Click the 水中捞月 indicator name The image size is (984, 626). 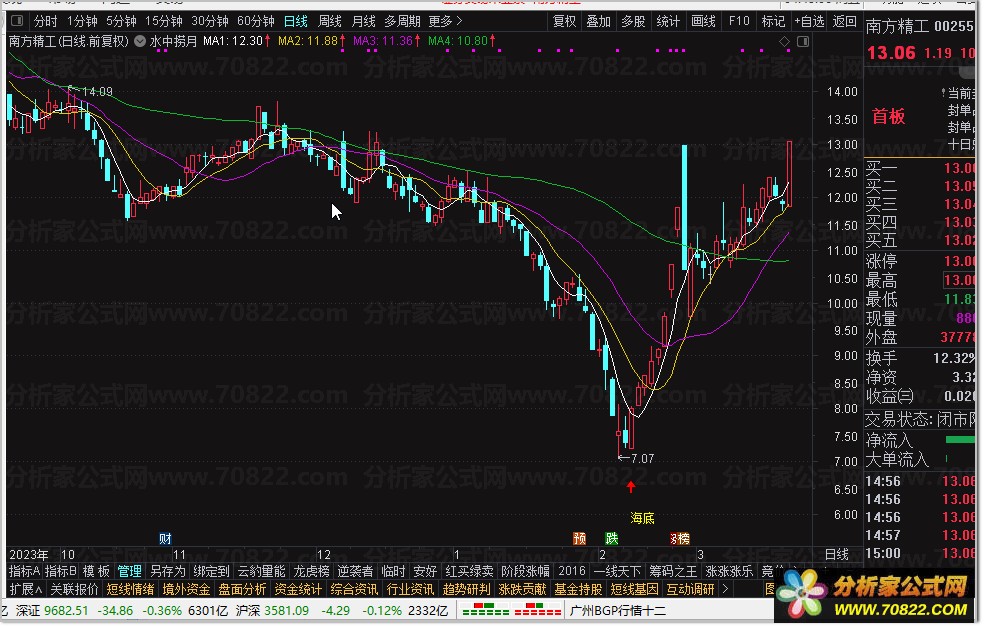pyautogui.click(x=173, y=41)
